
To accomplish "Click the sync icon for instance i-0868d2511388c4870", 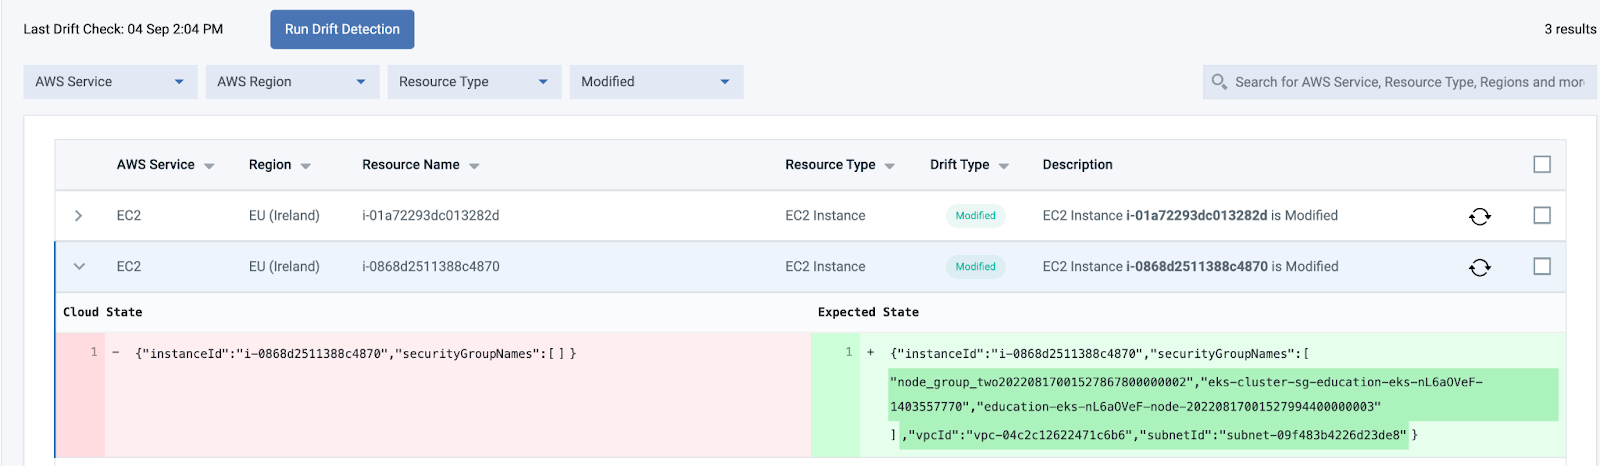I will [1480, 267].
